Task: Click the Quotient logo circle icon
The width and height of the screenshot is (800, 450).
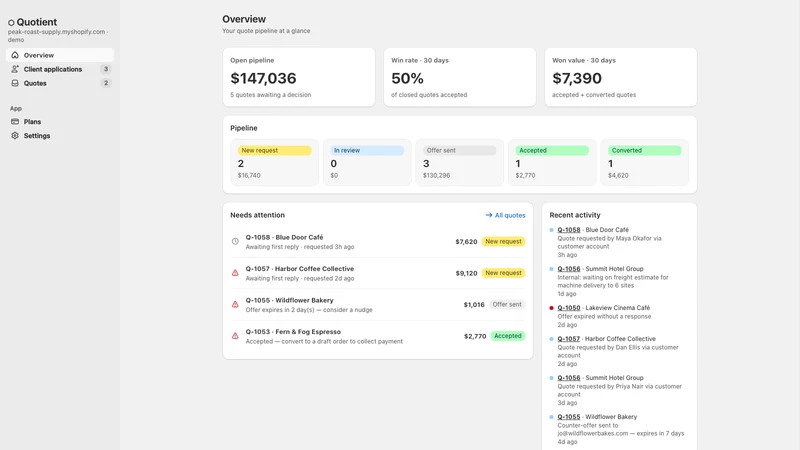Action: 11,22
